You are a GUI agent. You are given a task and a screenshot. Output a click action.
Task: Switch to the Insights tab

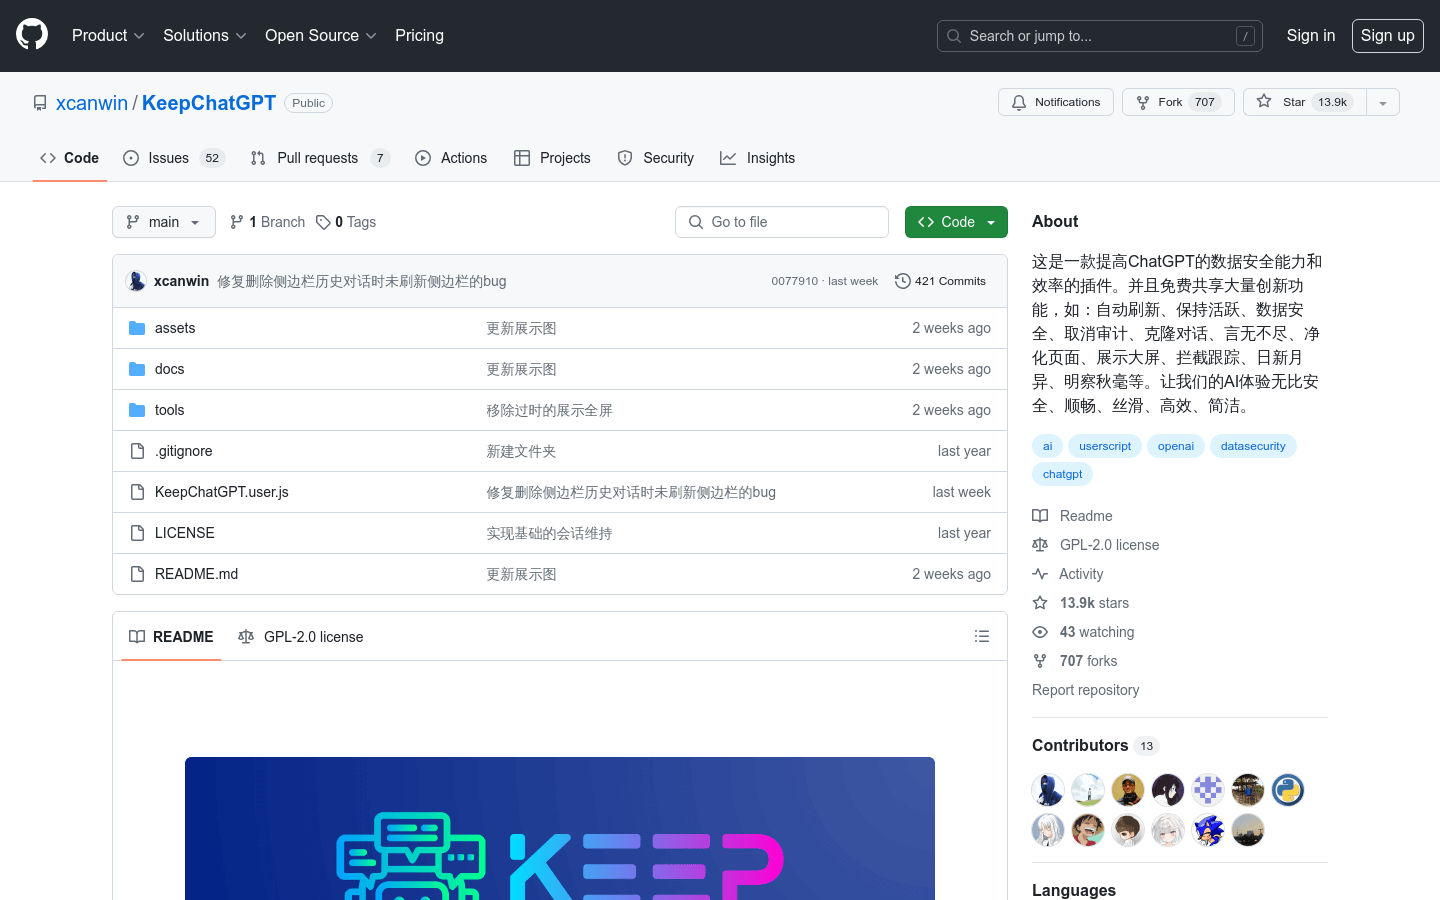pyautogui.click(x=758, y=158)
